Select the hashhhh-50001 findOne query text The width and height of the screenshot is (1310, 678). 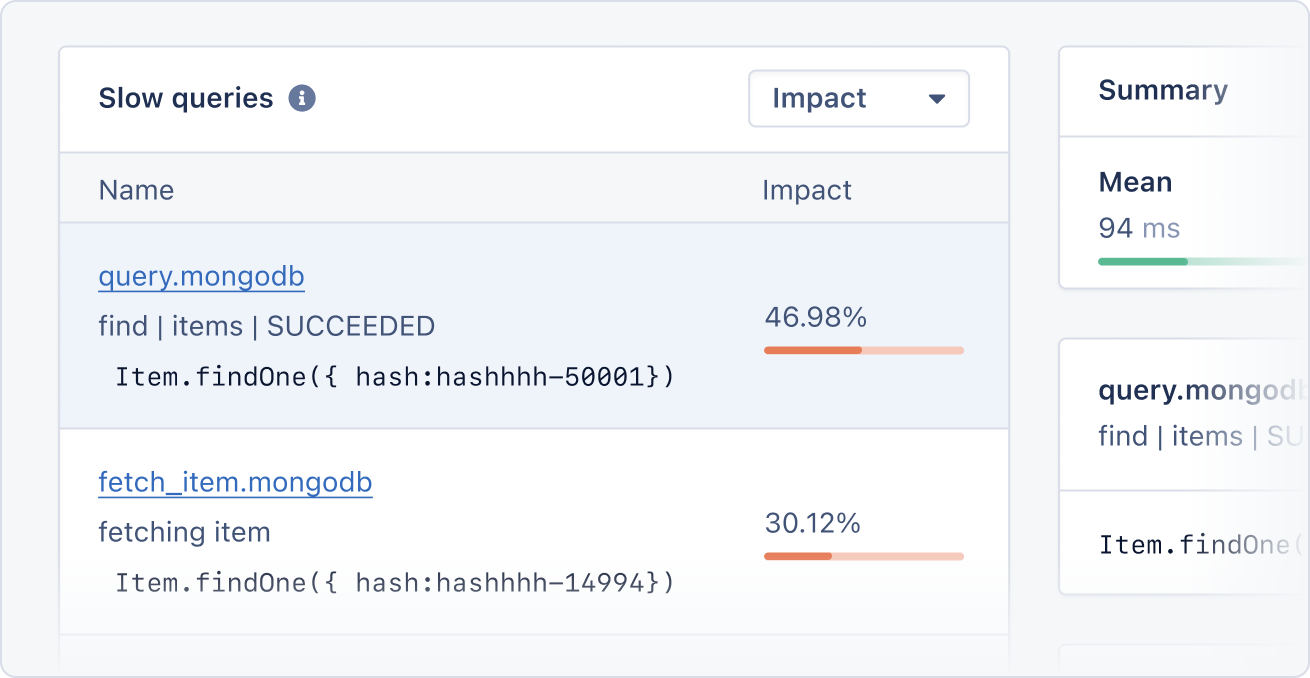395,377
